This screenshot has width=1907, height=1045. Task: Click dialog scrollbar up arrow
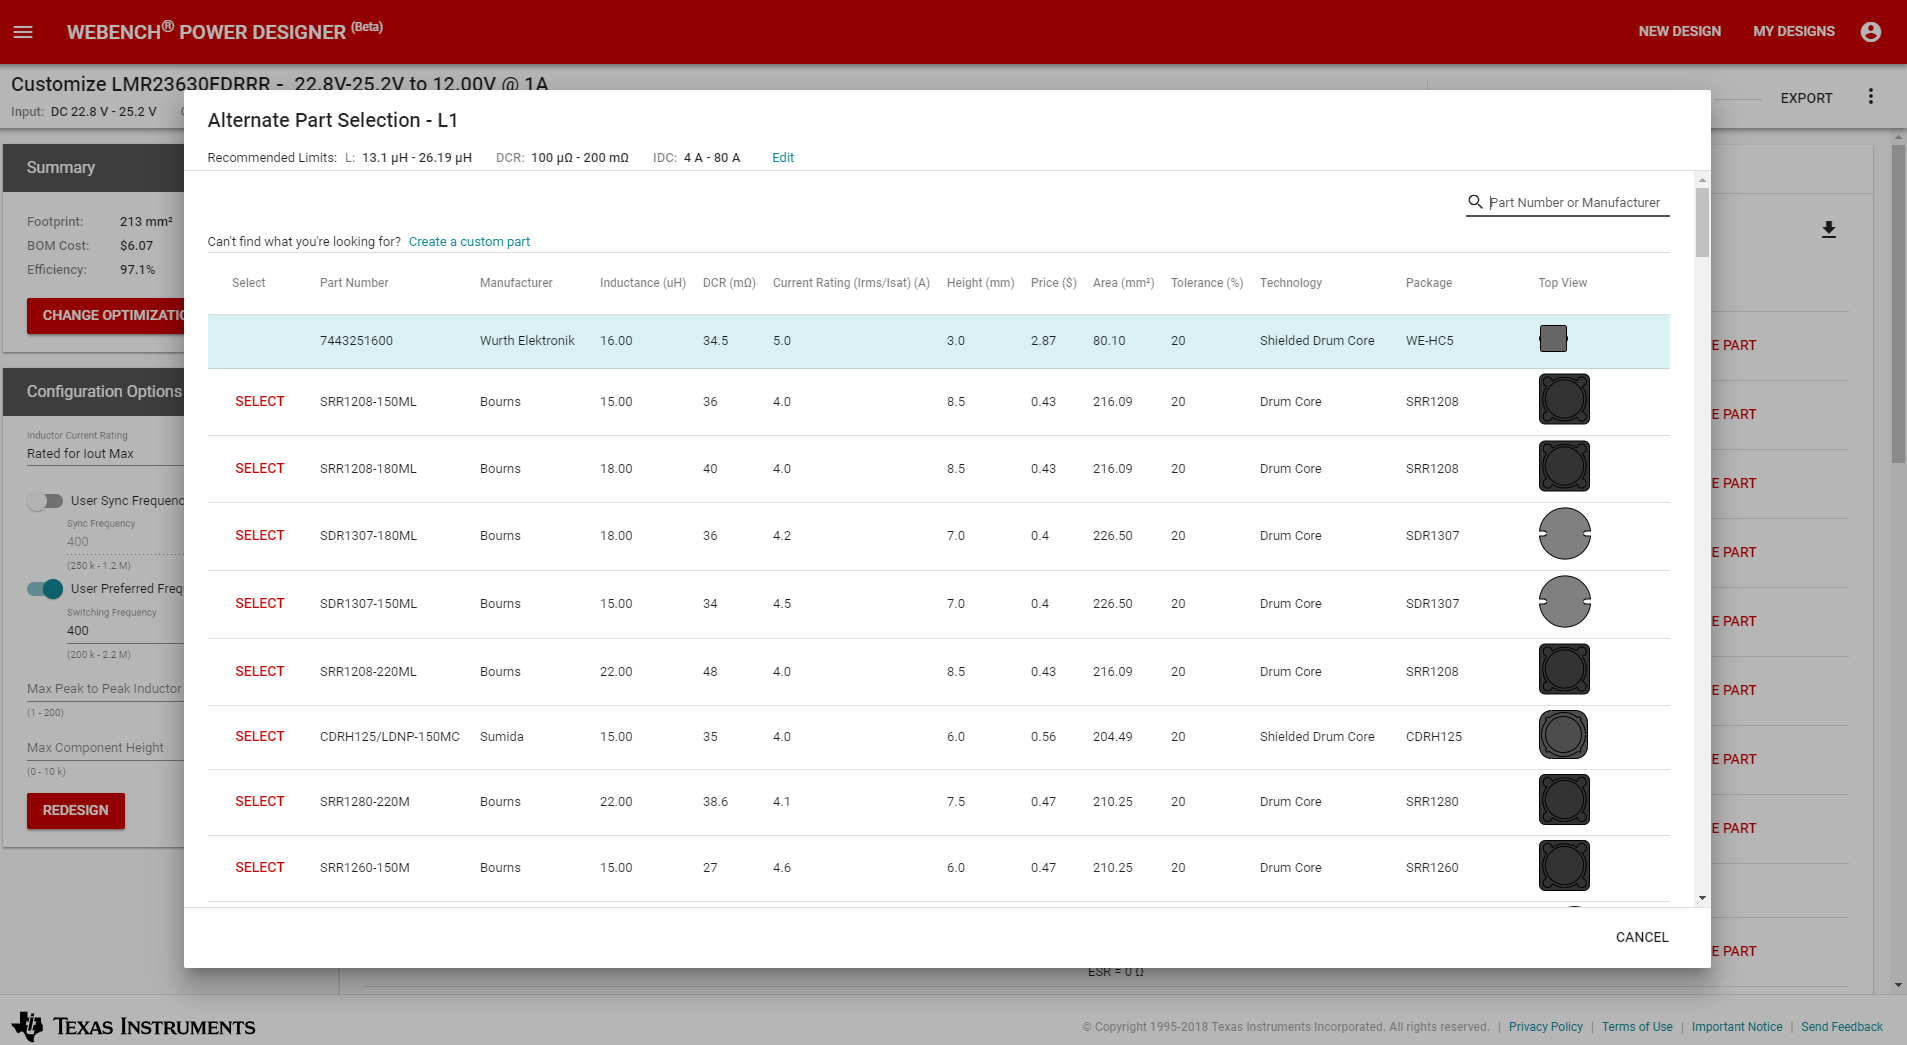click(x=1702, y=181)
